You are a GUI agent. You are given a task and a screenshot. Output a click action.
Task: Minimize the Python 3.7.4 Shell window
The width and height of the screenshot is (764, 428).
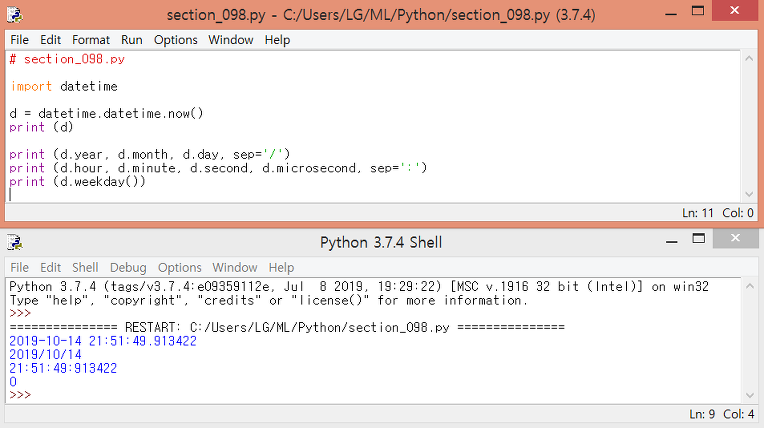[x=672, y=241]
